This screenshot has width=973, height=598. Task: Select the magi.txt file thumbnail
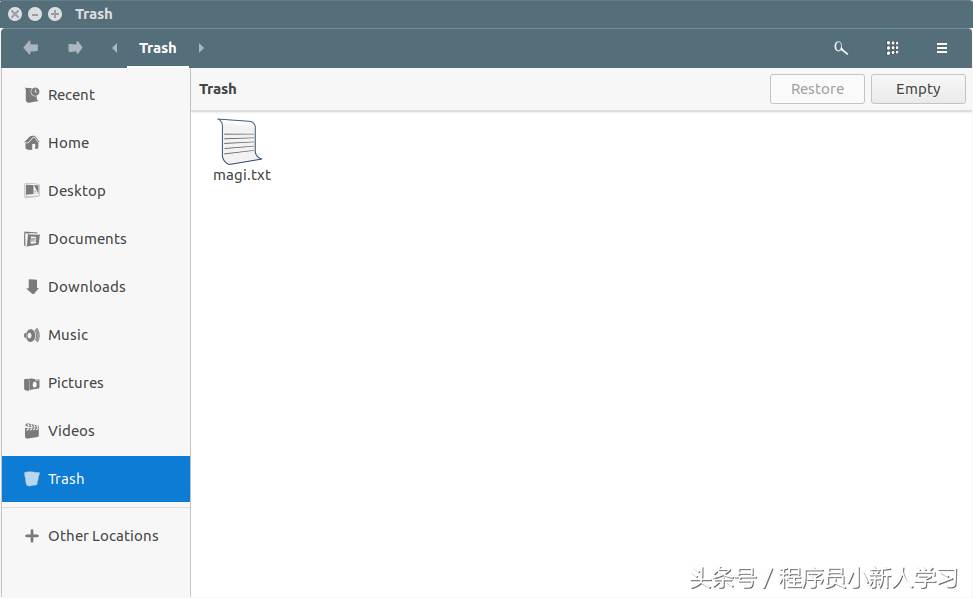(240, 150)
